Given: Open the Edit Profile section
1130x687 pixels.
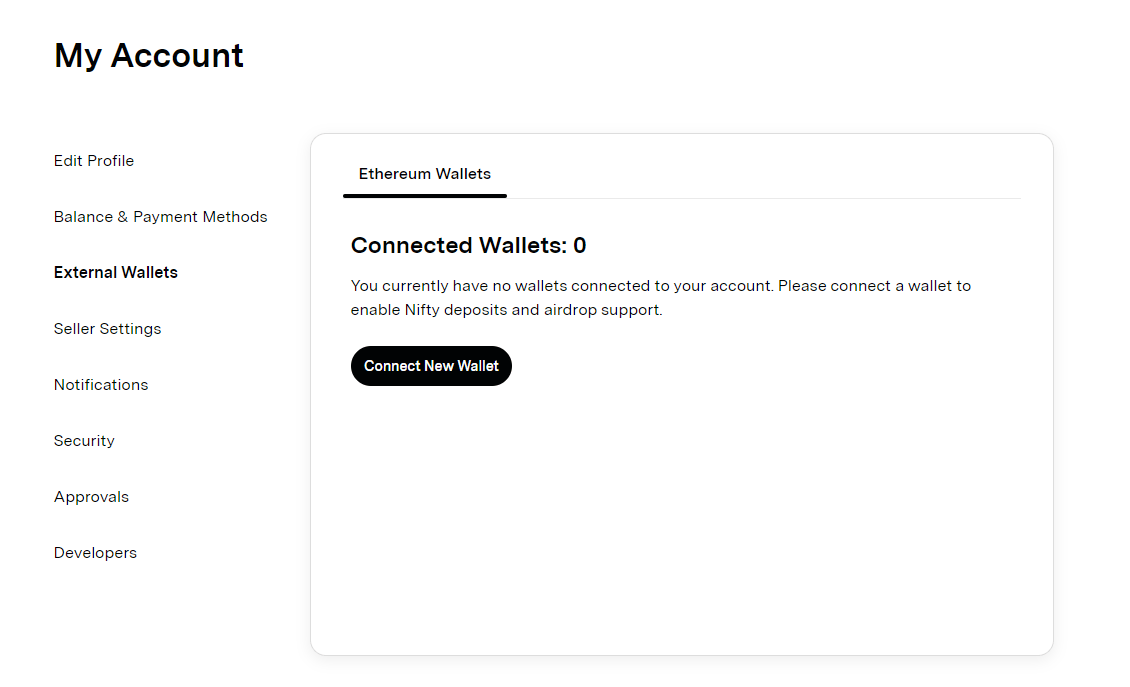Looking at the screenshot, I should coord(94,161).
